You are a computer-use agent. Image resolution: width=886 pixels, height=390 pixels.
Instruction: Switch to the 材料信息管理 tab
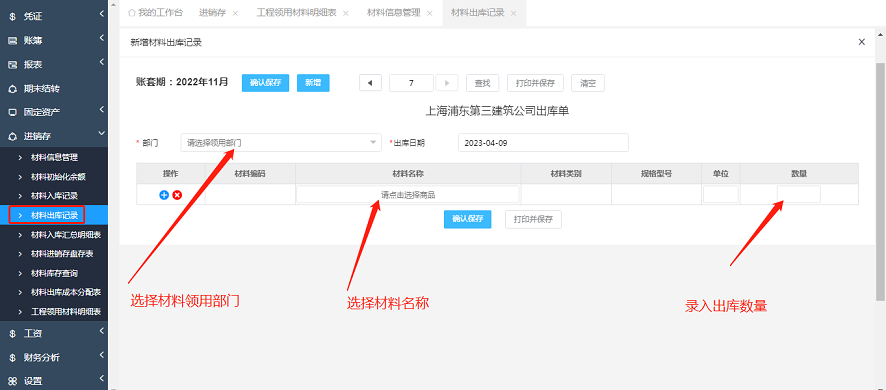(394, 12)
